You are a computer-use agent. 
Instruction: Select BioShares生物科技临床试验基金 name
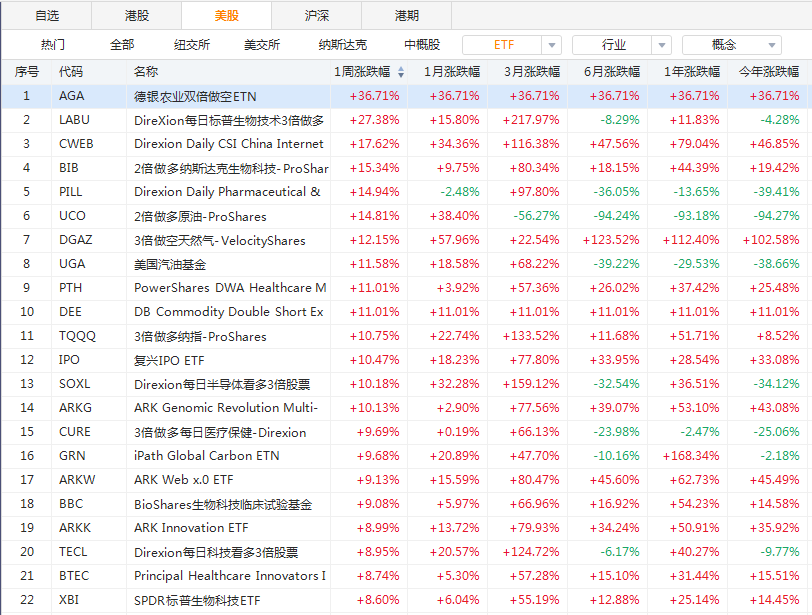point(223,505)
